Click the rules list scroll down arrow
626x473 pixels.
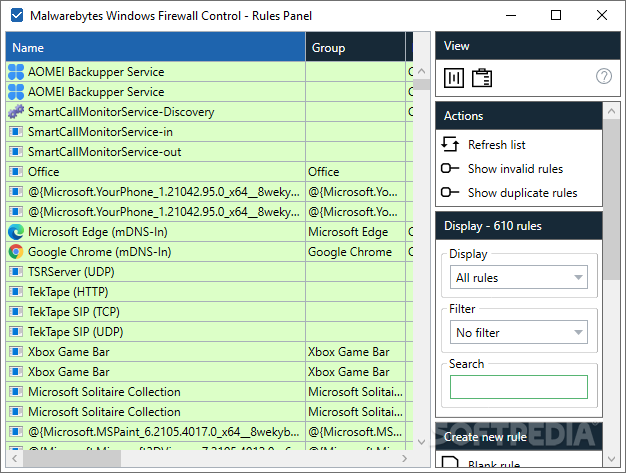(421, 442)
